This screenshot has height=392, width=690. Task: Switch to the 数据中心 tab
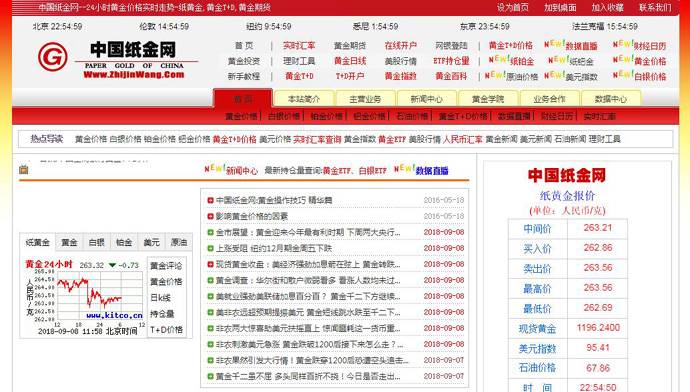point(610,99)
